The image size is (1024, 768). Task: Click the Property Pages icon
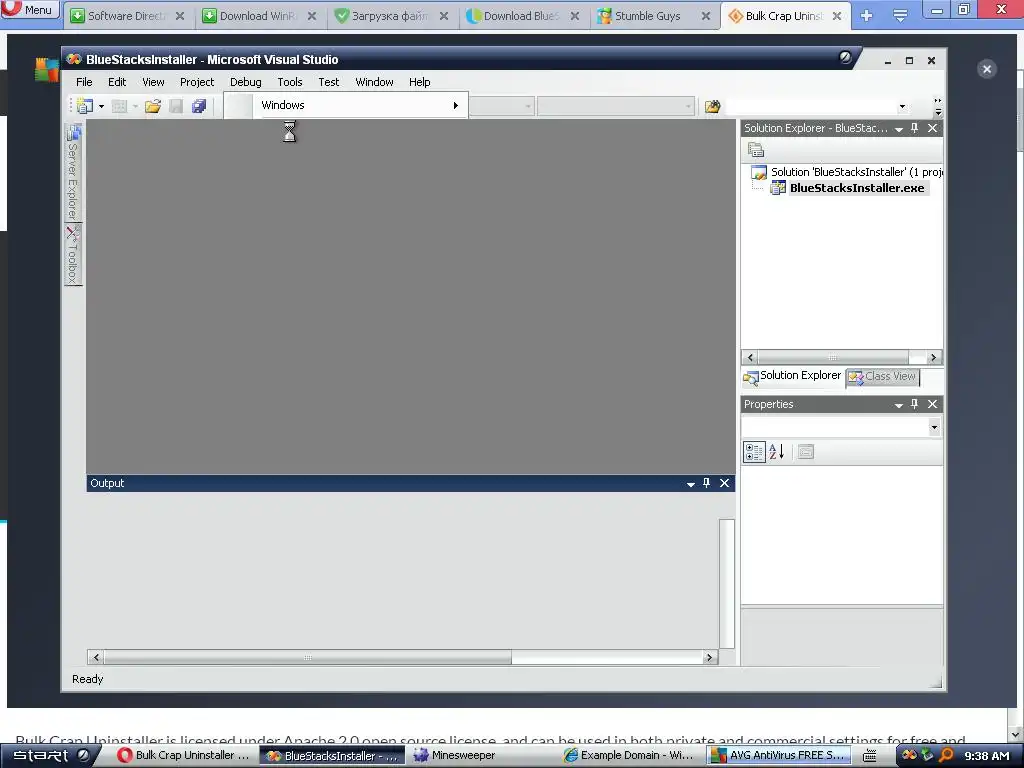(x=806, y=451)
